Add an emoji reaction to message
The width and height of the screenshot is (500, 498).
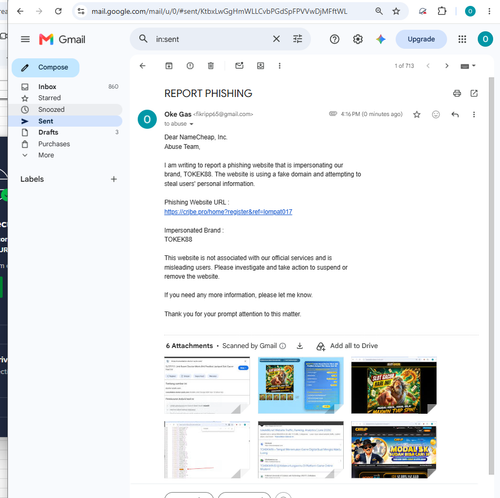(436, 115)
